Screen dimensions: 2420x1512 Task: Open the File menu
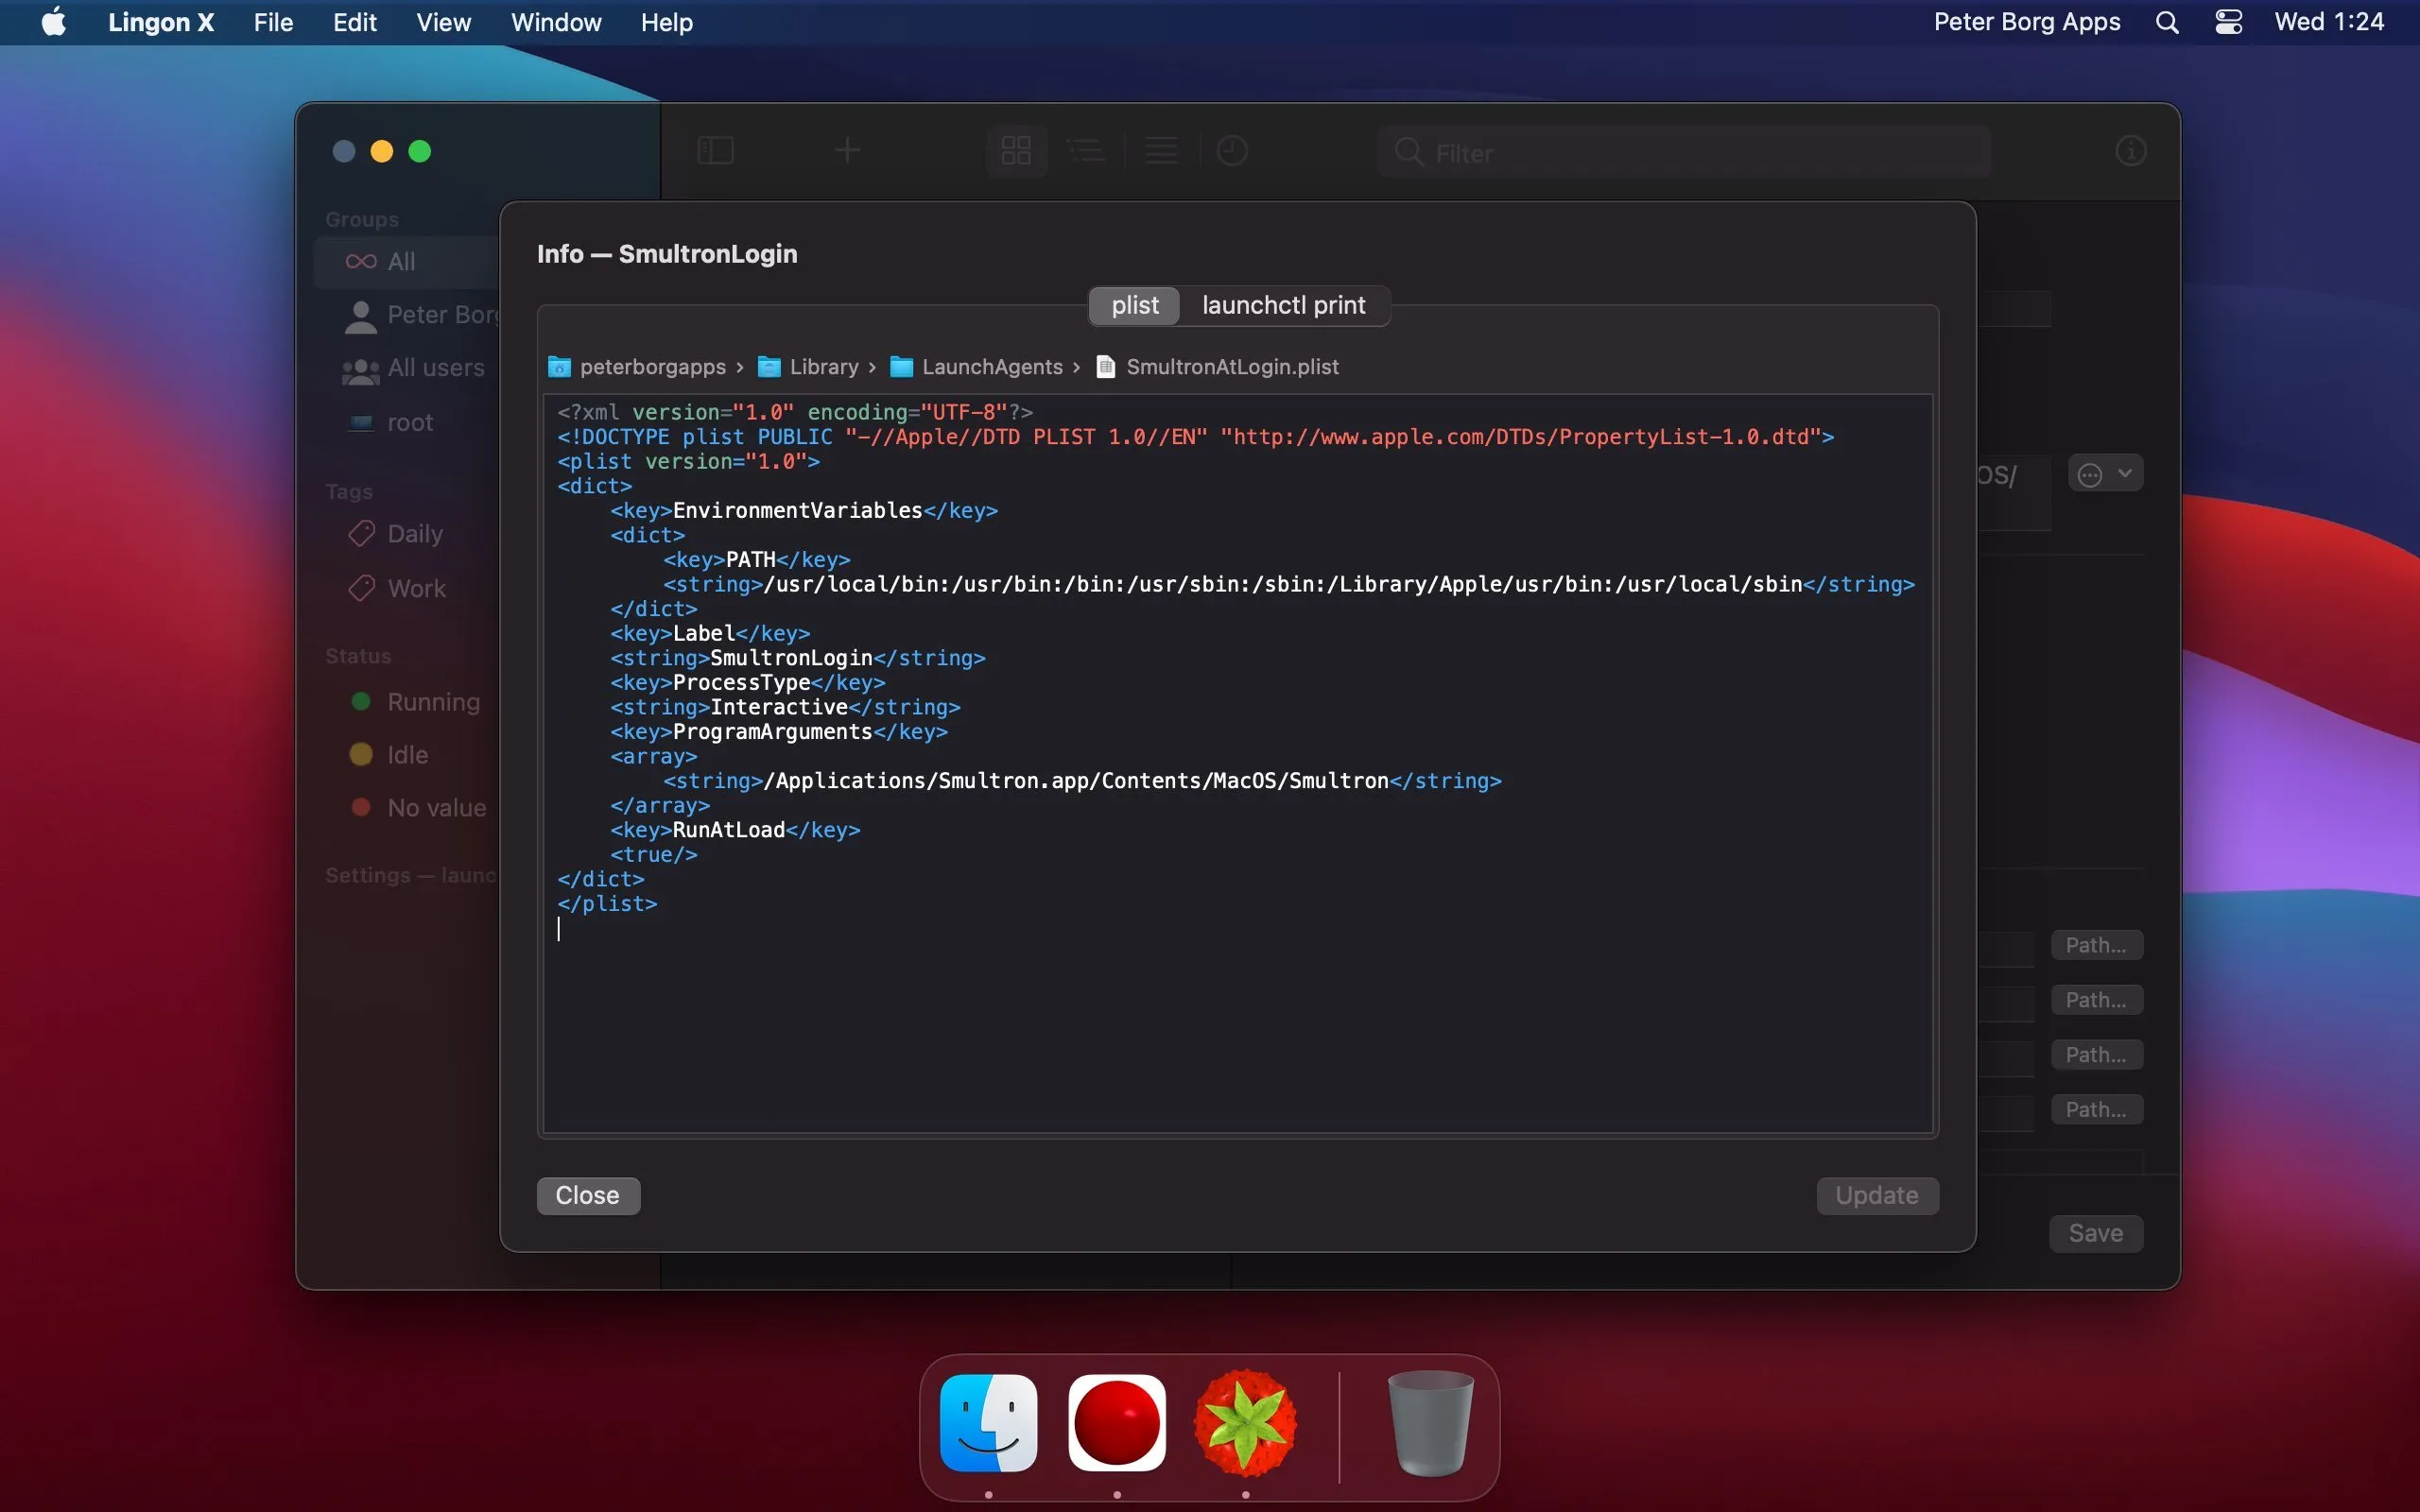click(273, 22)
